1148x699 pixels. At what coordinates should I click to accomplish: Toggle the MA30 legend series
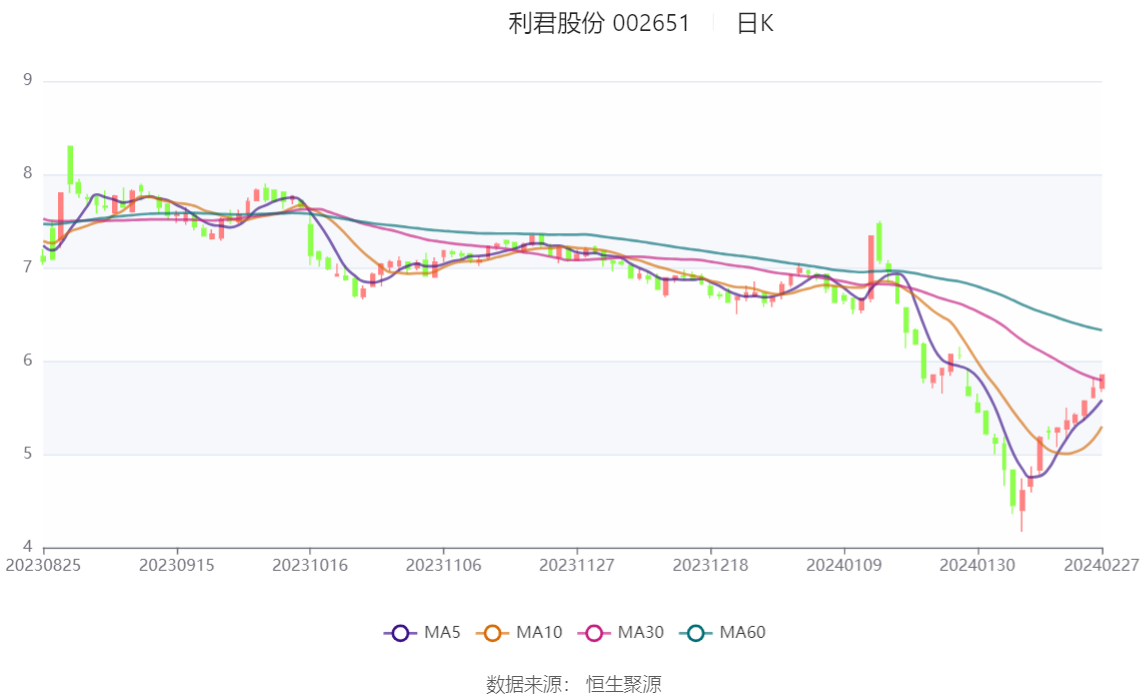click(x=621, y=632)
